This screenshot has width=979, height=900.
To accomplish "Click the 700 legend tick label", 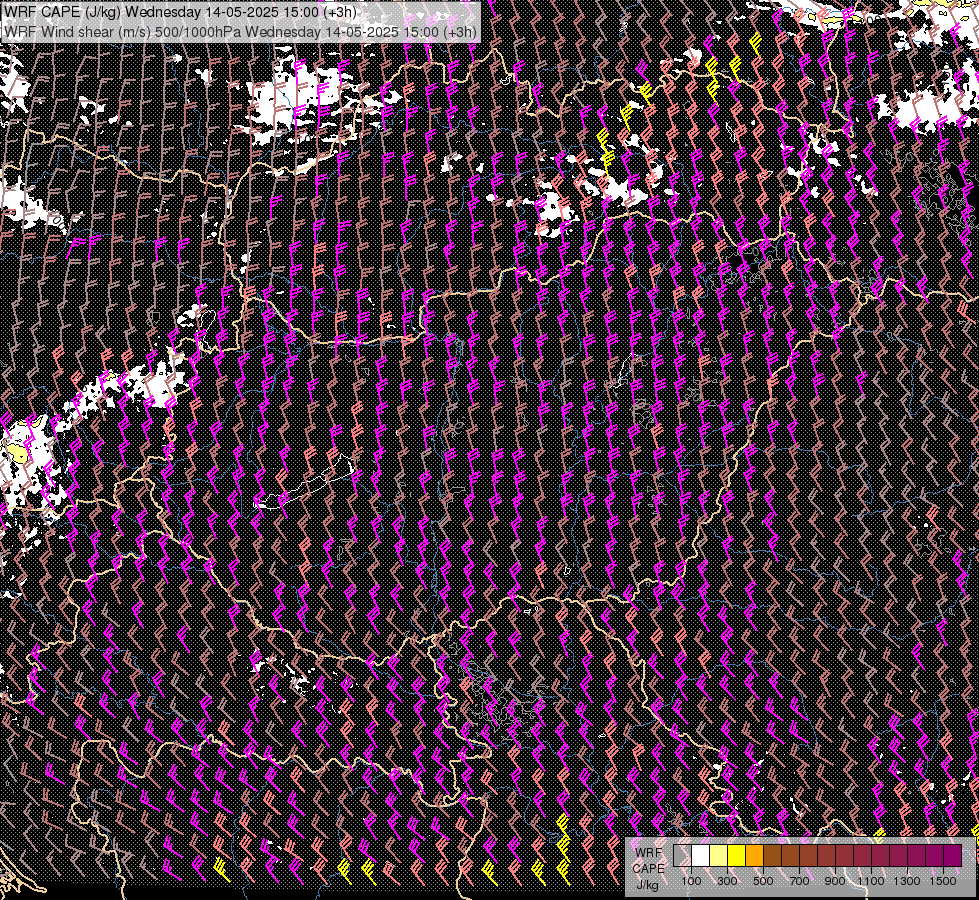I will tap(799, 881).
